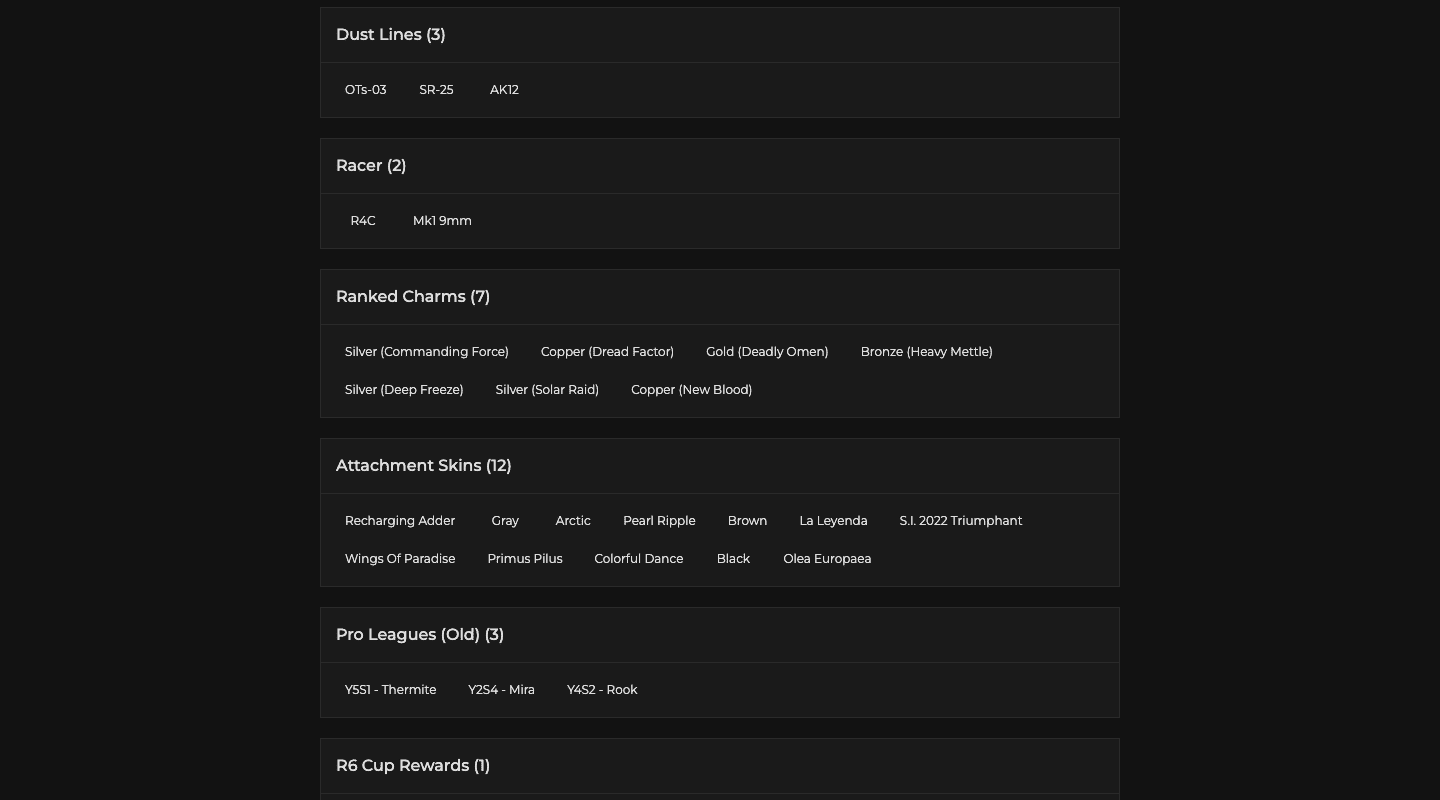1440x800 pixels.
Task: Select the OTs-03 Dust Lines item
Action: (x=366, y=90)
